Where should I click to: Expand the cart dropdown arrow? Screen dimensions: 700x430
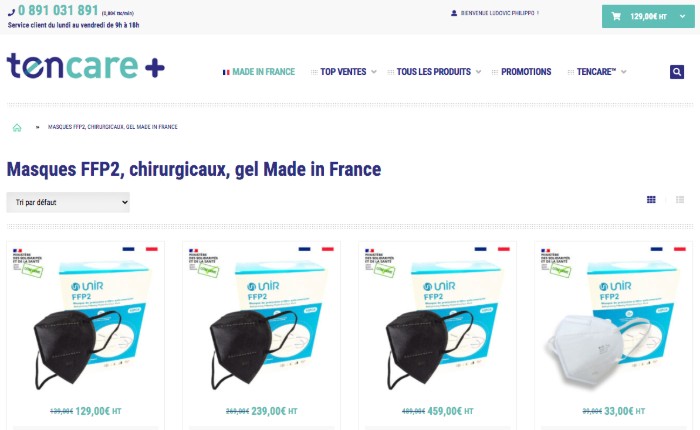click(x=682, y=17)
